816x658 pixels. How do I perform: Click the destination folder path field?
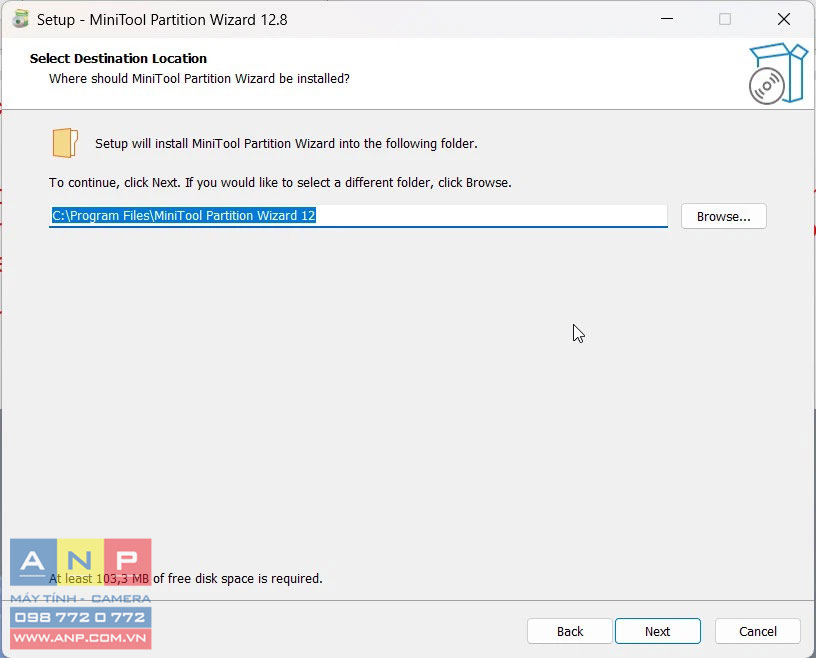pos(358,216)
